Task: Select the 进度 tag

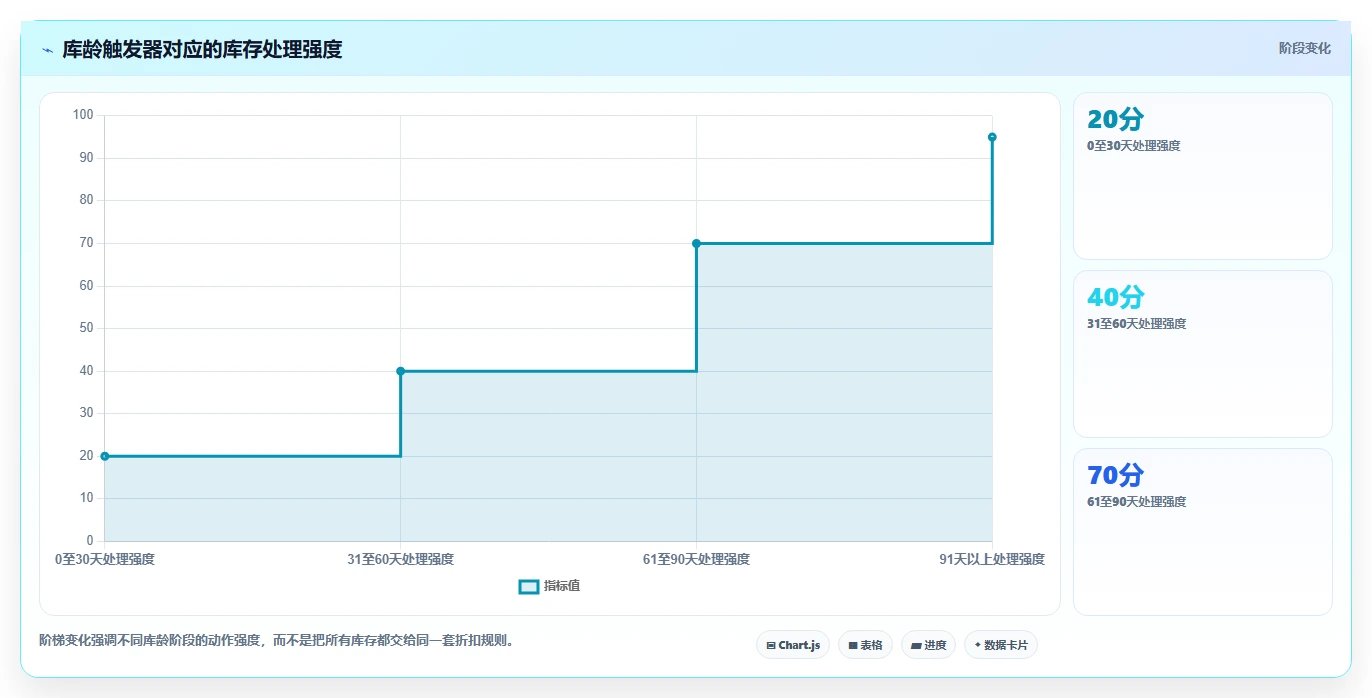Action: (928, 645)
